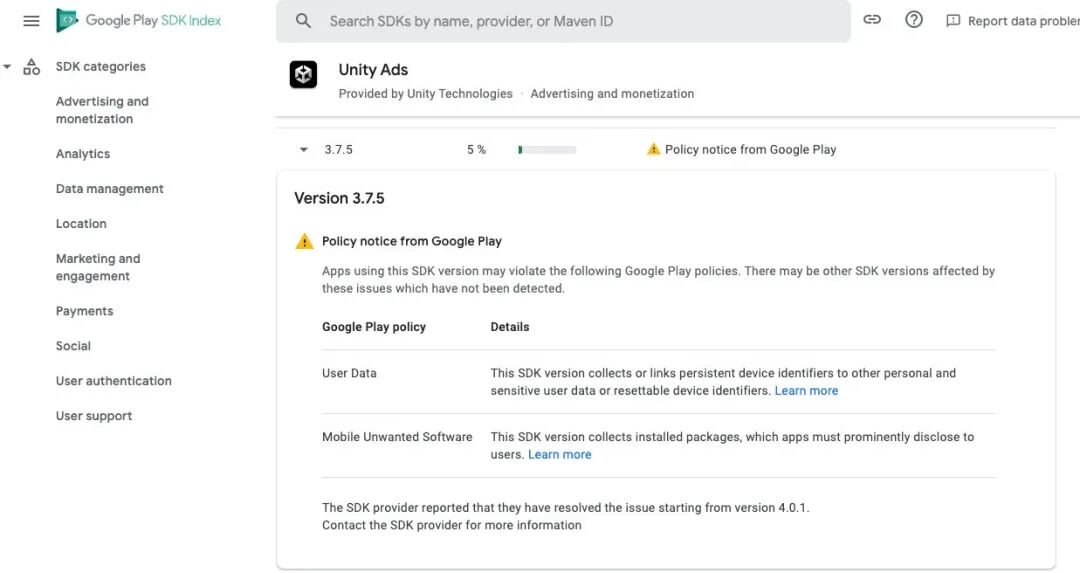Click User Data policy cell
The height and width of the screenshot is (573, 1080).
[x=349, y=373]
